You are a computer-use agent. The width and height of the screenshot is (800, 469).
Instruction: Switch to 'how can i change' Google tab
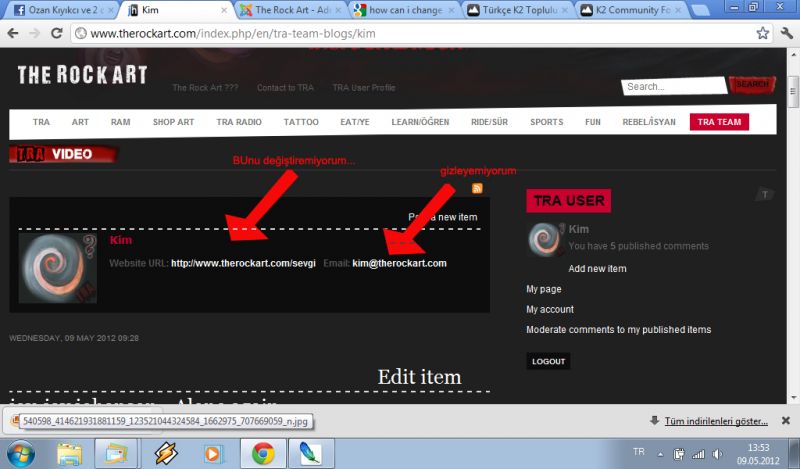404,10
